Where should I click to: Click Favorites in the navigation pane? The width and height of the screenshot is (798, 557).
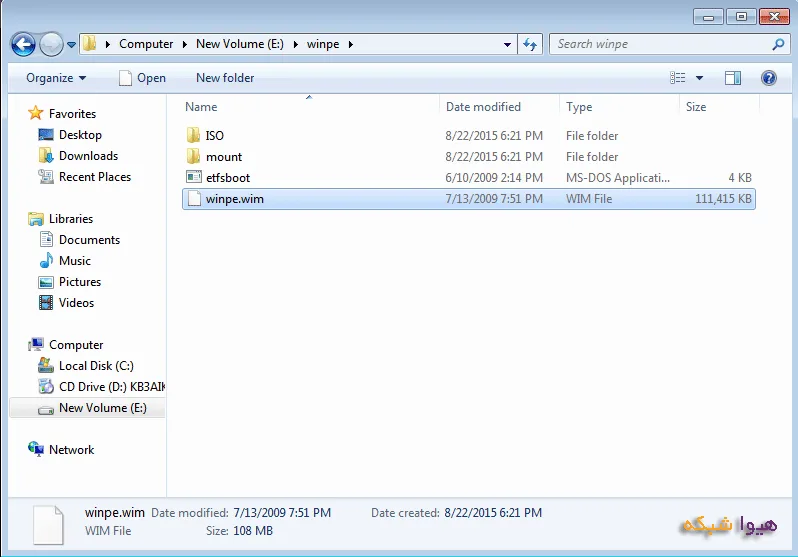coord(72,114)
